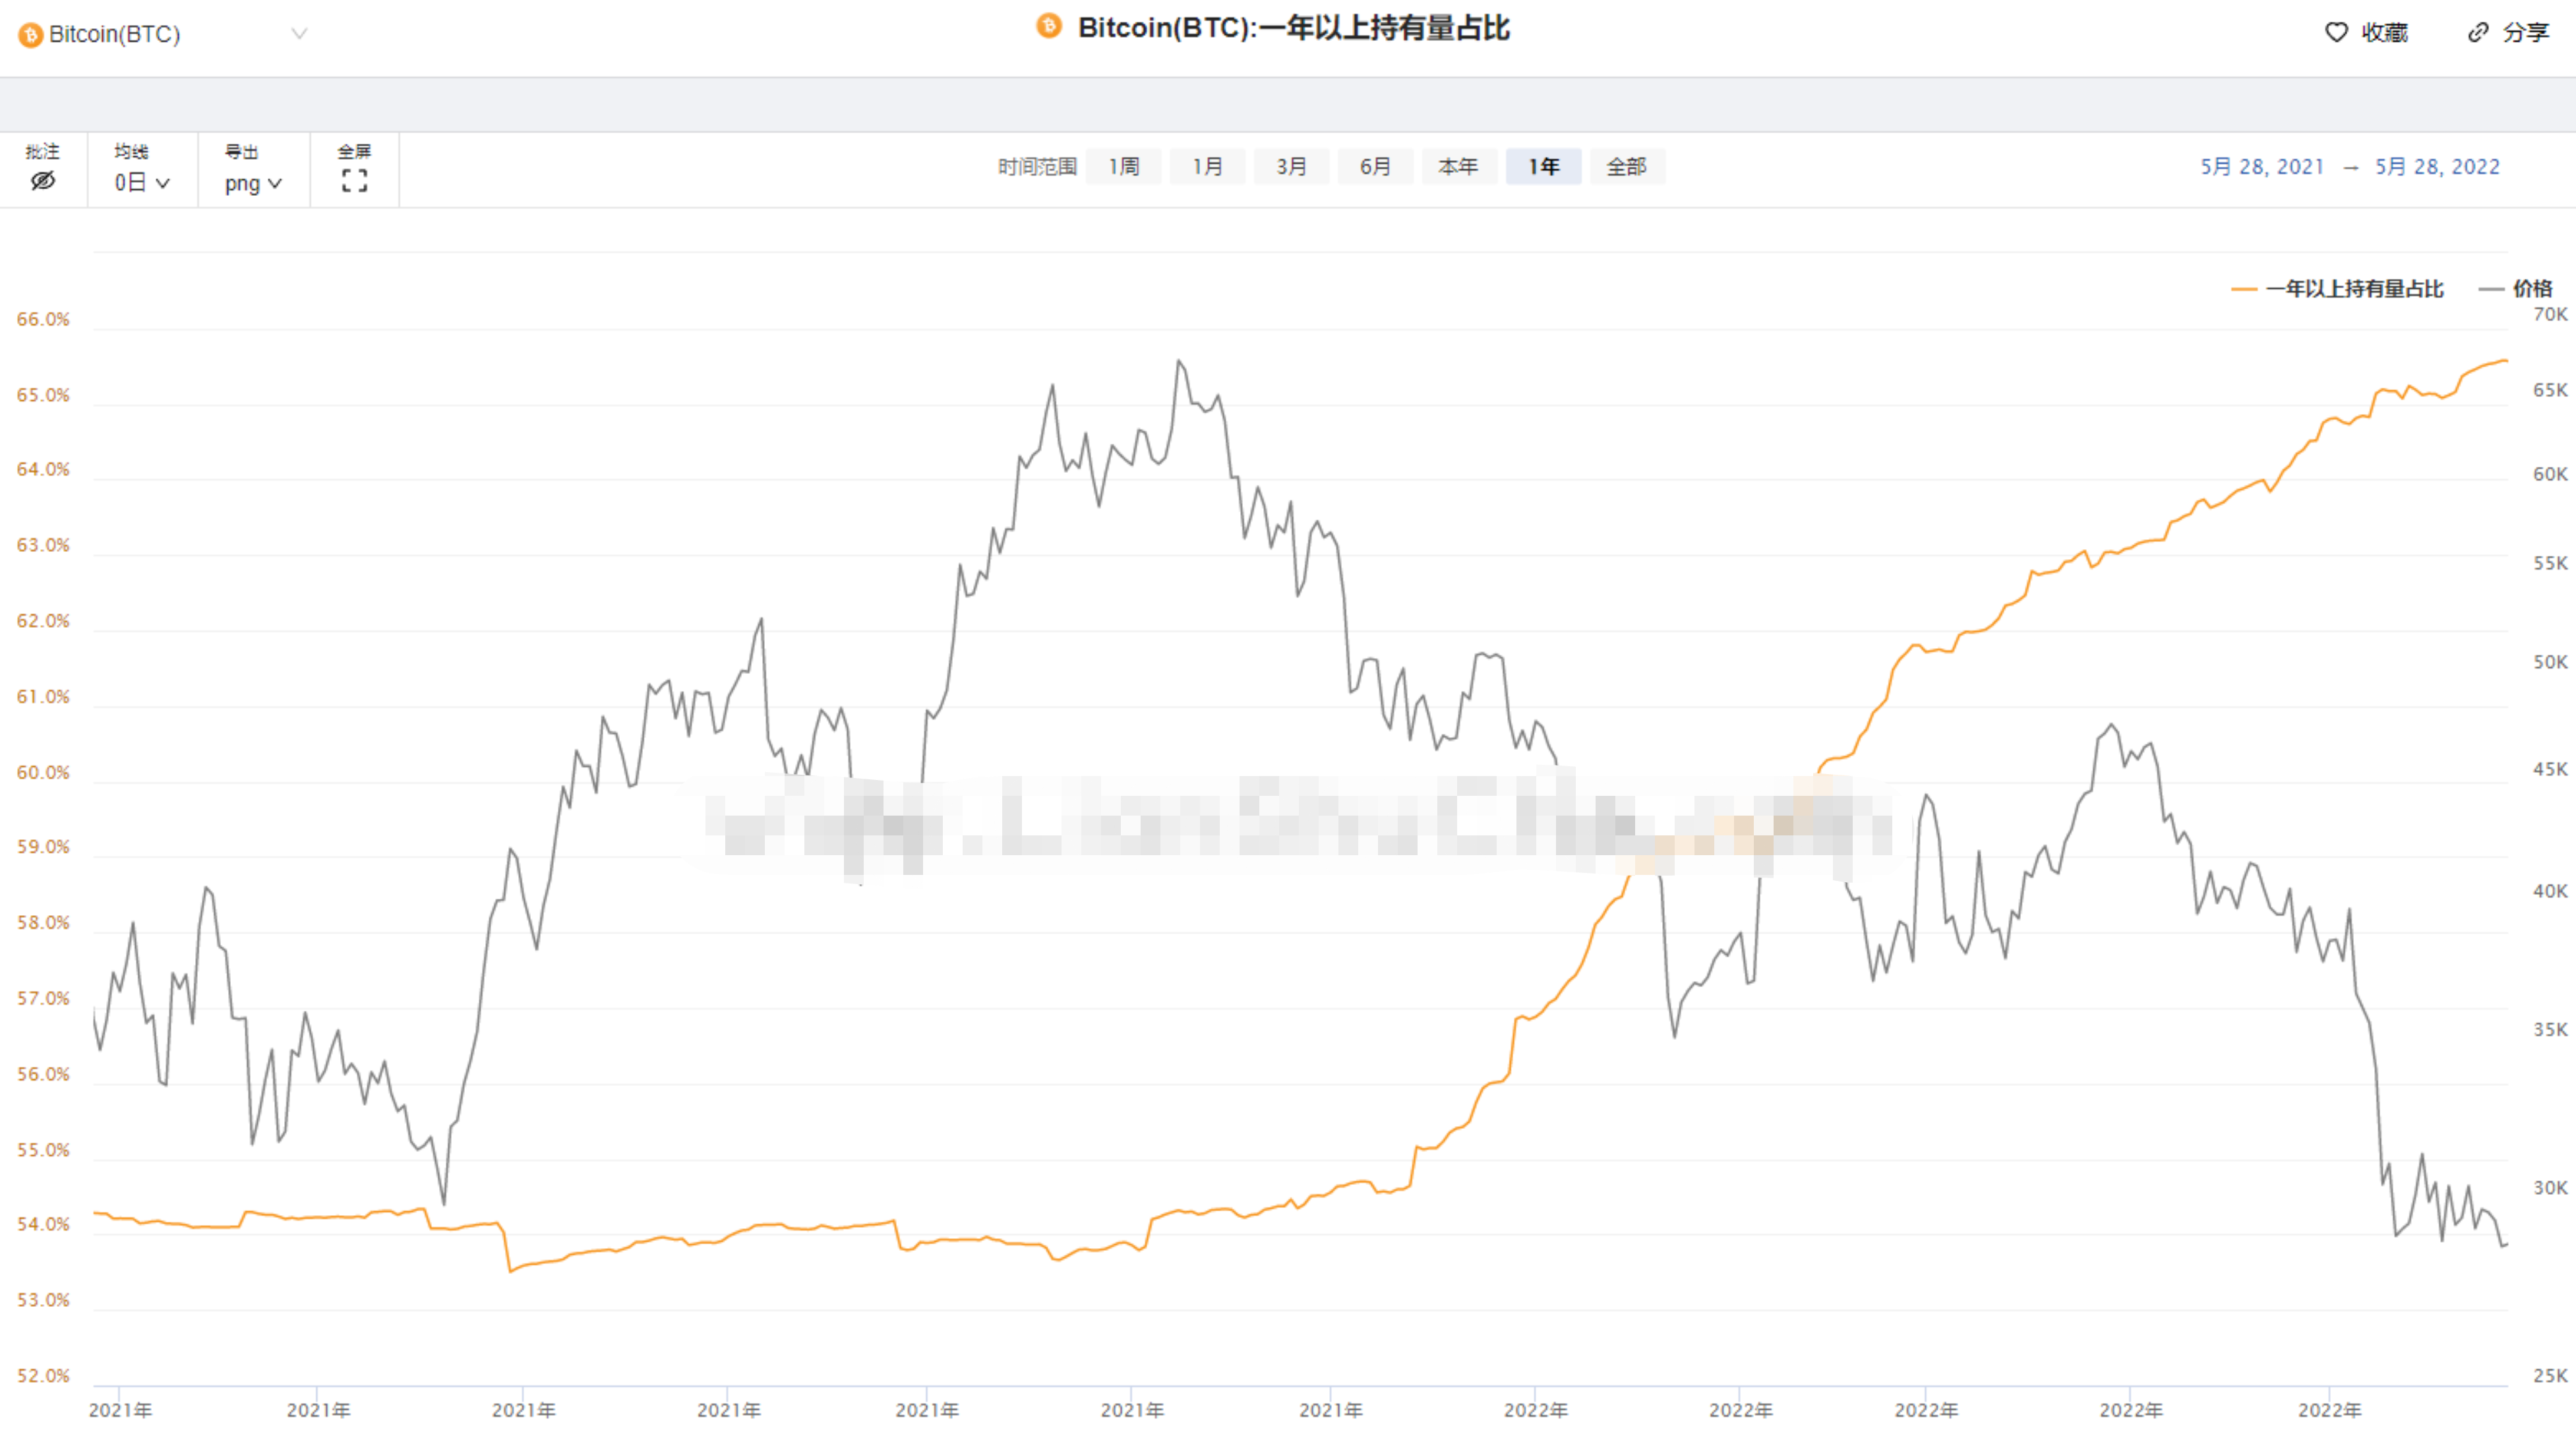This screenshot has width=2576, height=1440.
Task: Select the 6月 time range
Action: point(1375,166)
